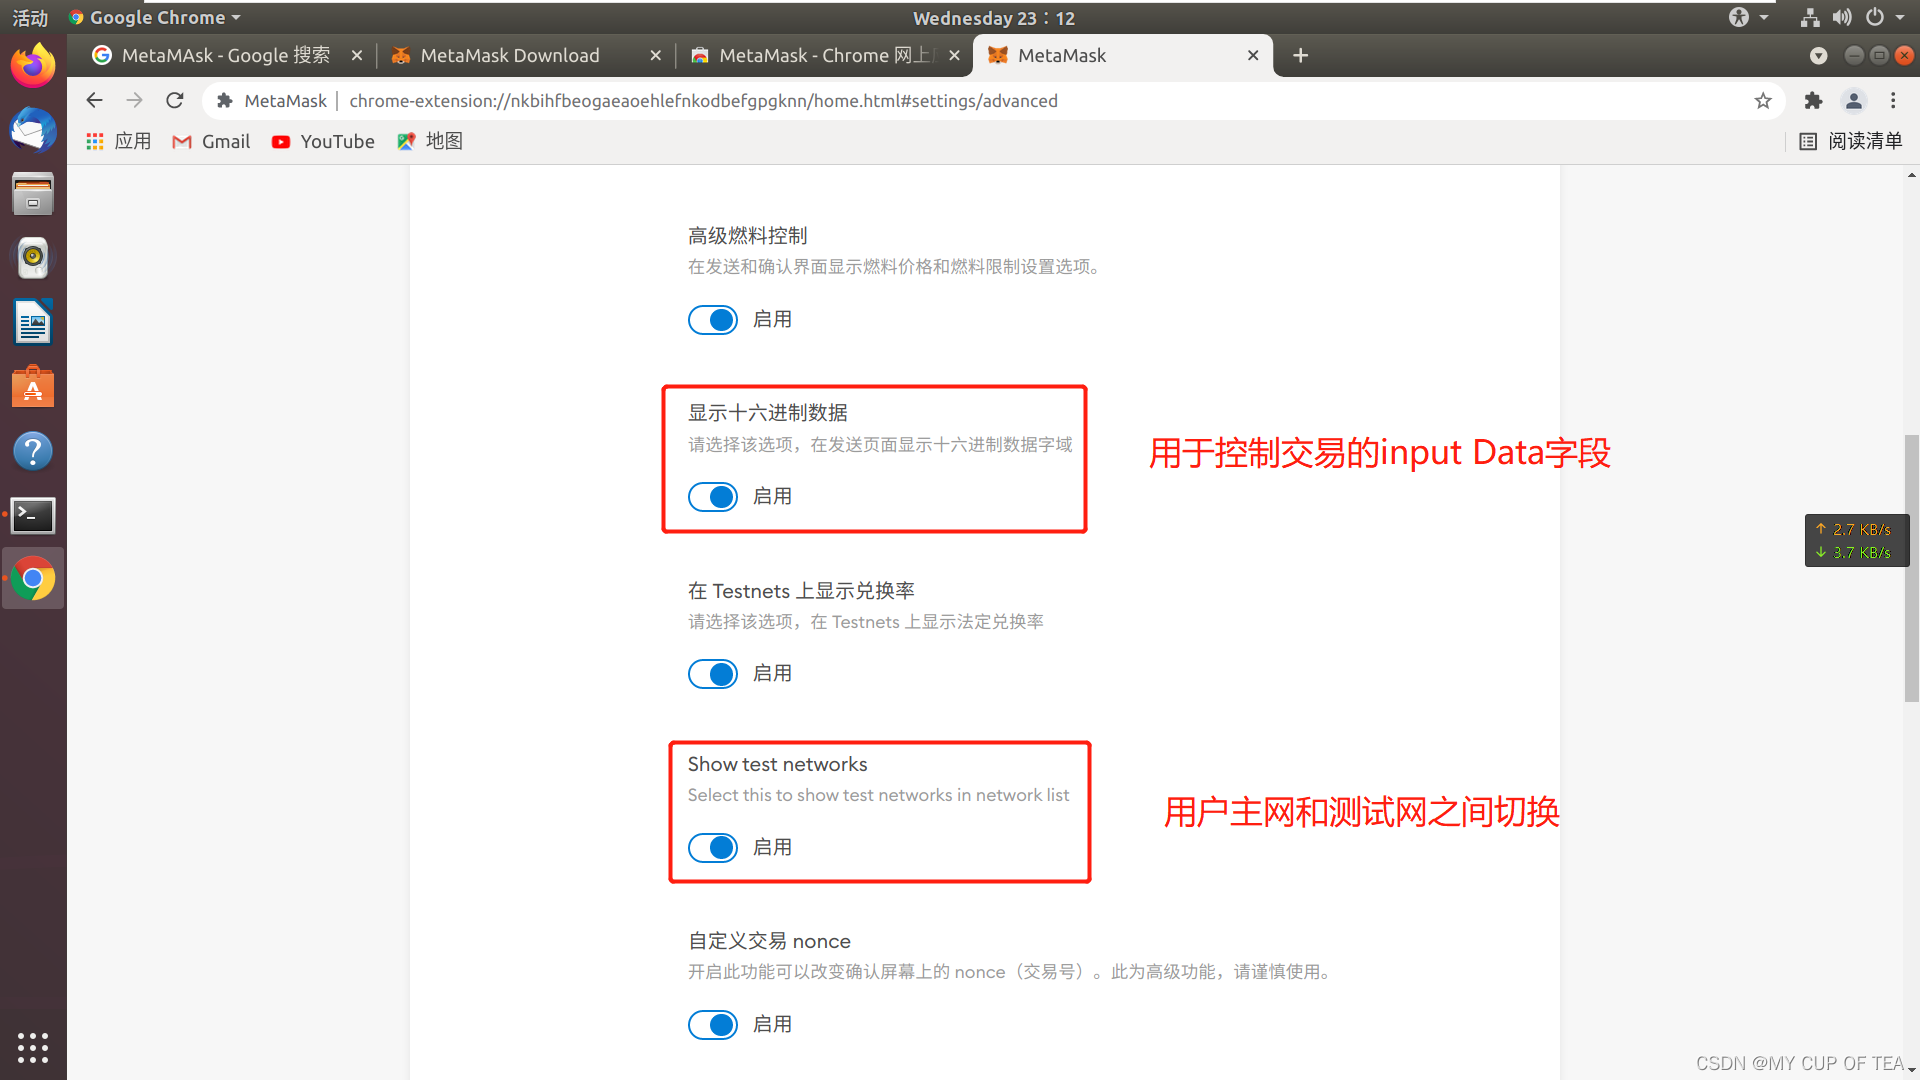Viewport: 1920px width, 1080px height.
Task: Open the YouTube bookmark
Action: click(x=323, y=142)
